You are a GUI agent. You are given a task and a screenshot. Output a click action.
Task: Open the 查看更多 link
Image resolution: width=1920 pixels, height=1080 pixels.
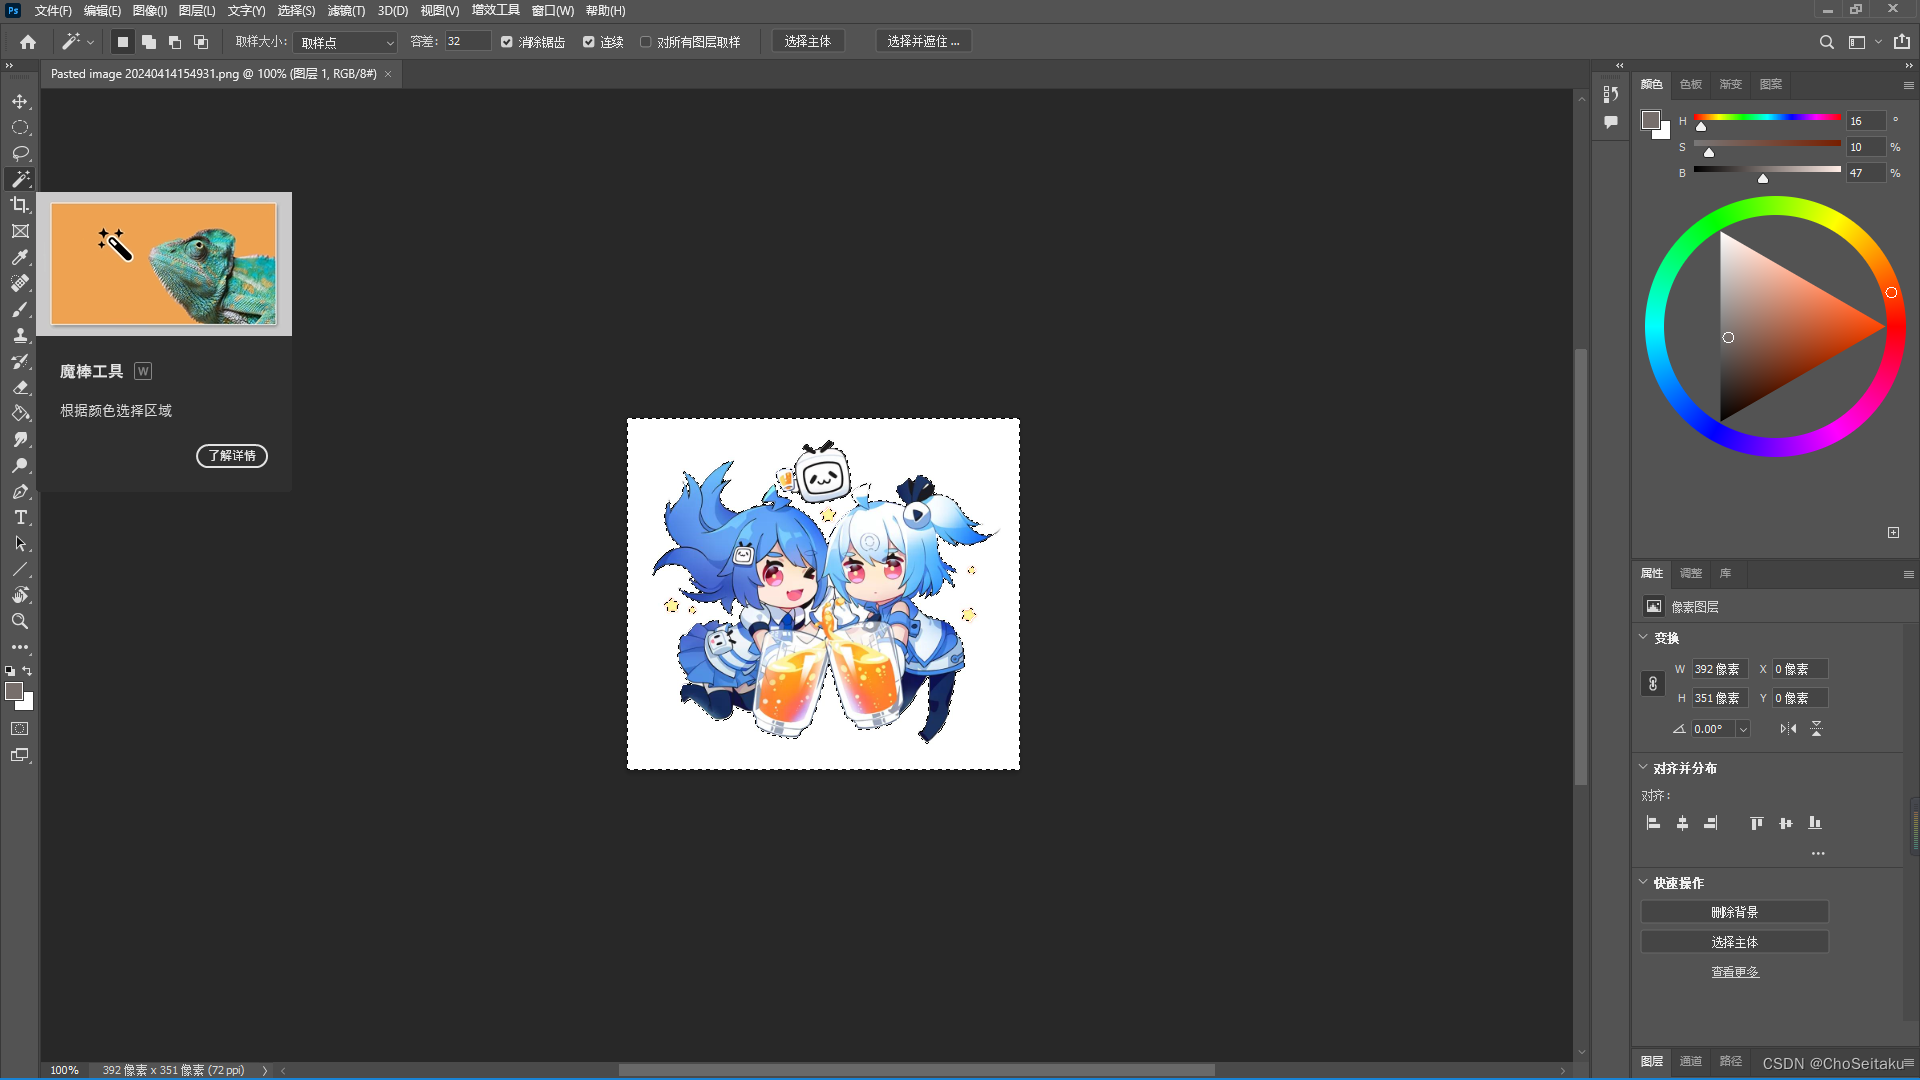(x=1734, y=972)
